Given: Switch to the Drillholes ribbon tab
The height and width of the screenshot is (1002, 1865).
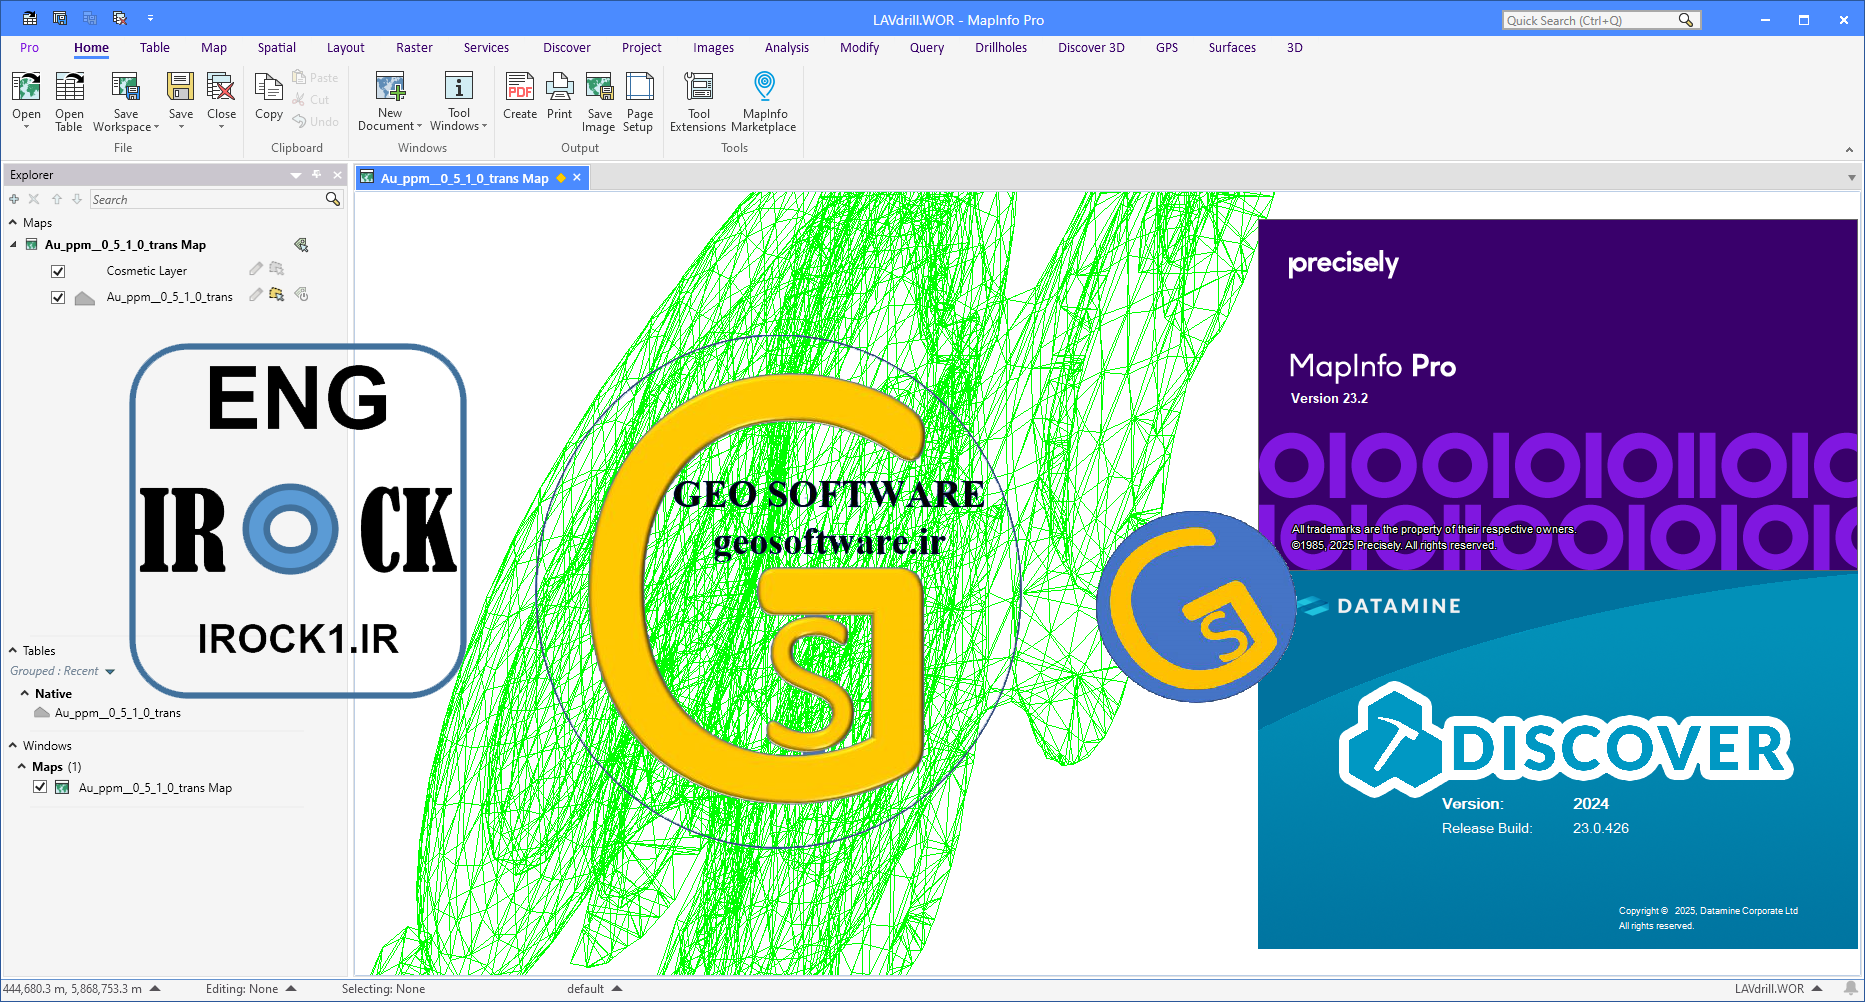Looking at the screenshot, I should (x=1001, y=48).
